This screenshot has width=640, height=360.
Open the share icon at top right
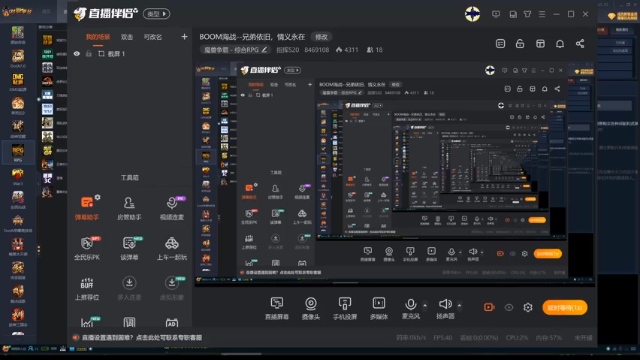pos(580,44)
